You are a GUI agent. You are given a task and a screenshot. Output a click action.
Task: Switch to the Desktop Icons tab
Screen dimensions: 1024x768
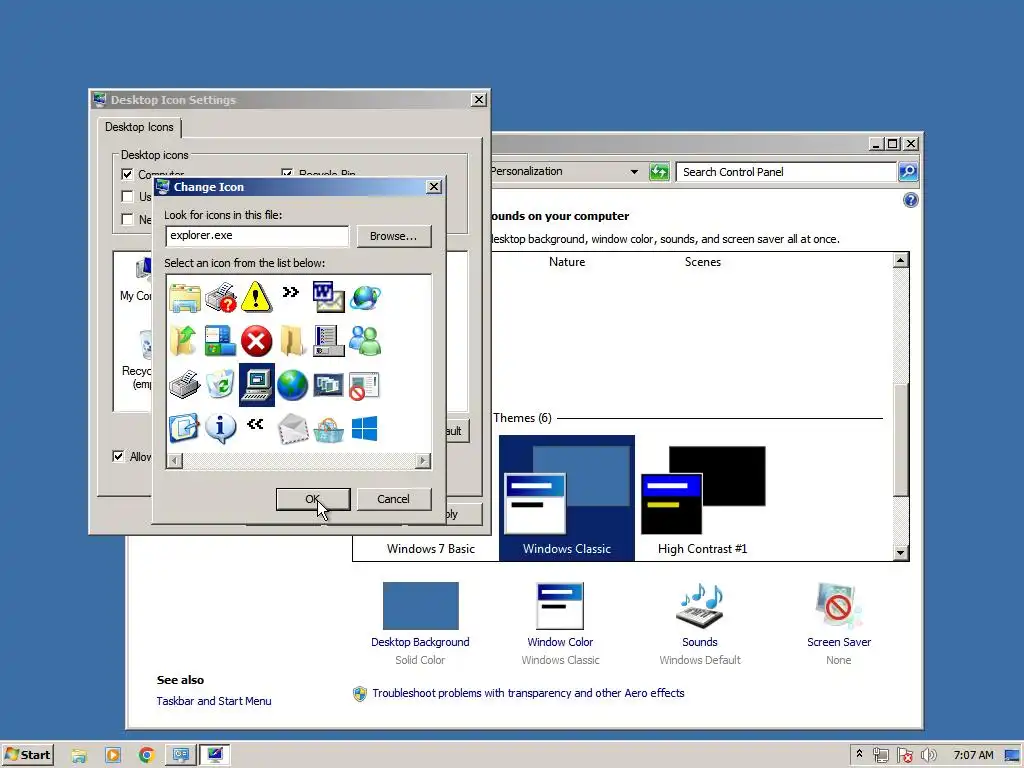(x=139, y=127)
